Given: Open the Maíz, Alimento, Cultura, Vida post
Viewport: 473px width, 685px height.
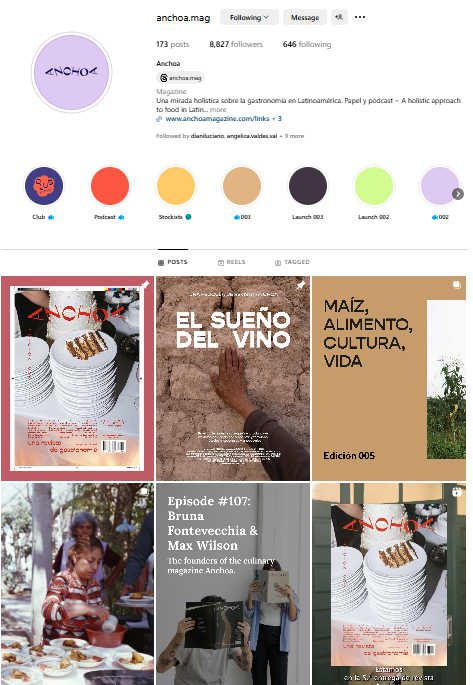Looking at the screenshot, I should (x=389, y=378).
